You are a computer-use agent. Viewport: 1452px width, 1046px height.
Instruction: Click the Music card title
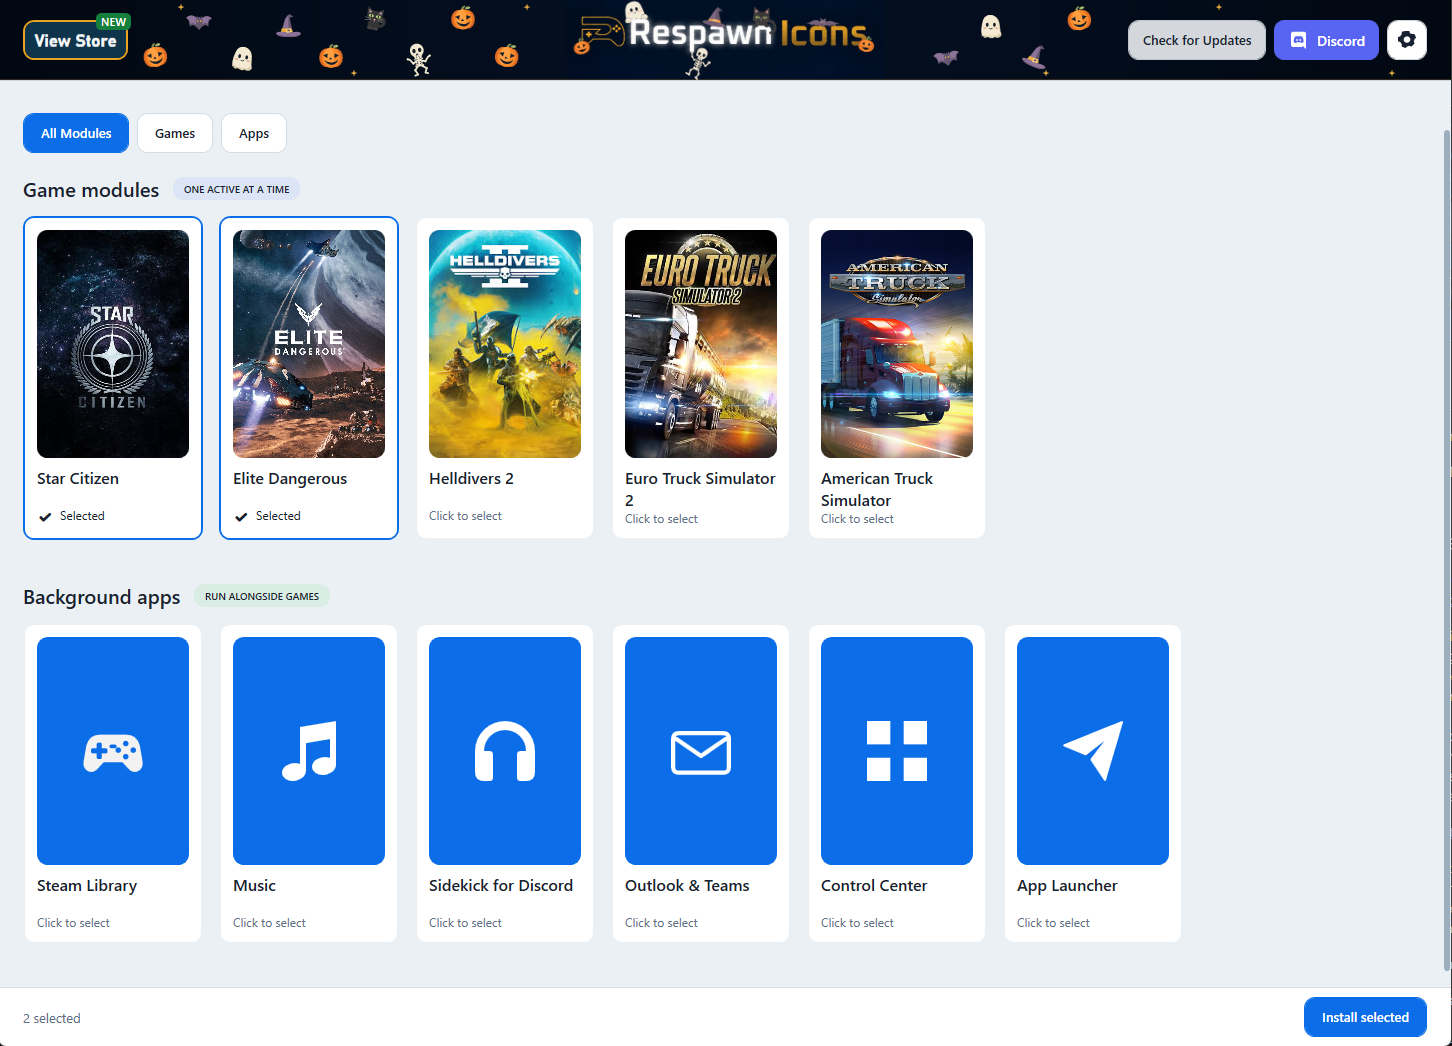254,886
